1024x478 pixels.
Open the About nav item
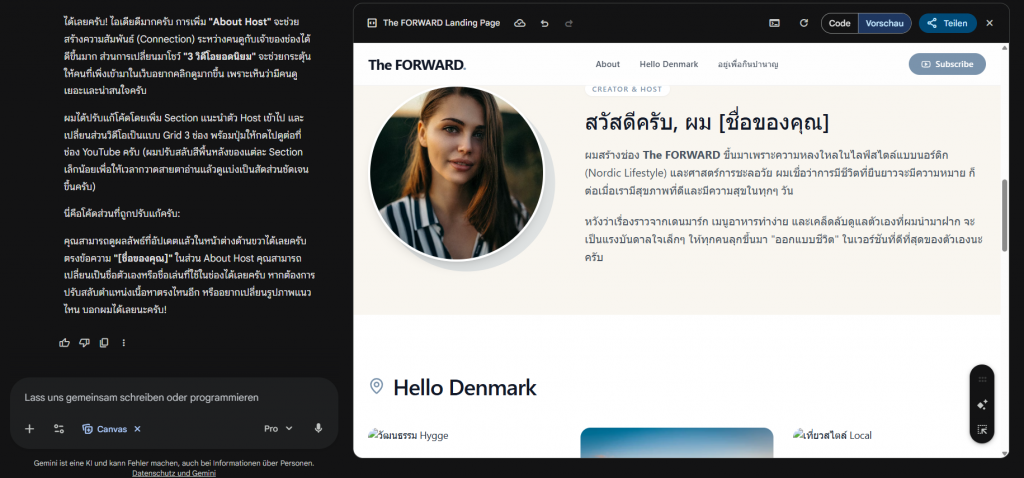pos(607,64)
